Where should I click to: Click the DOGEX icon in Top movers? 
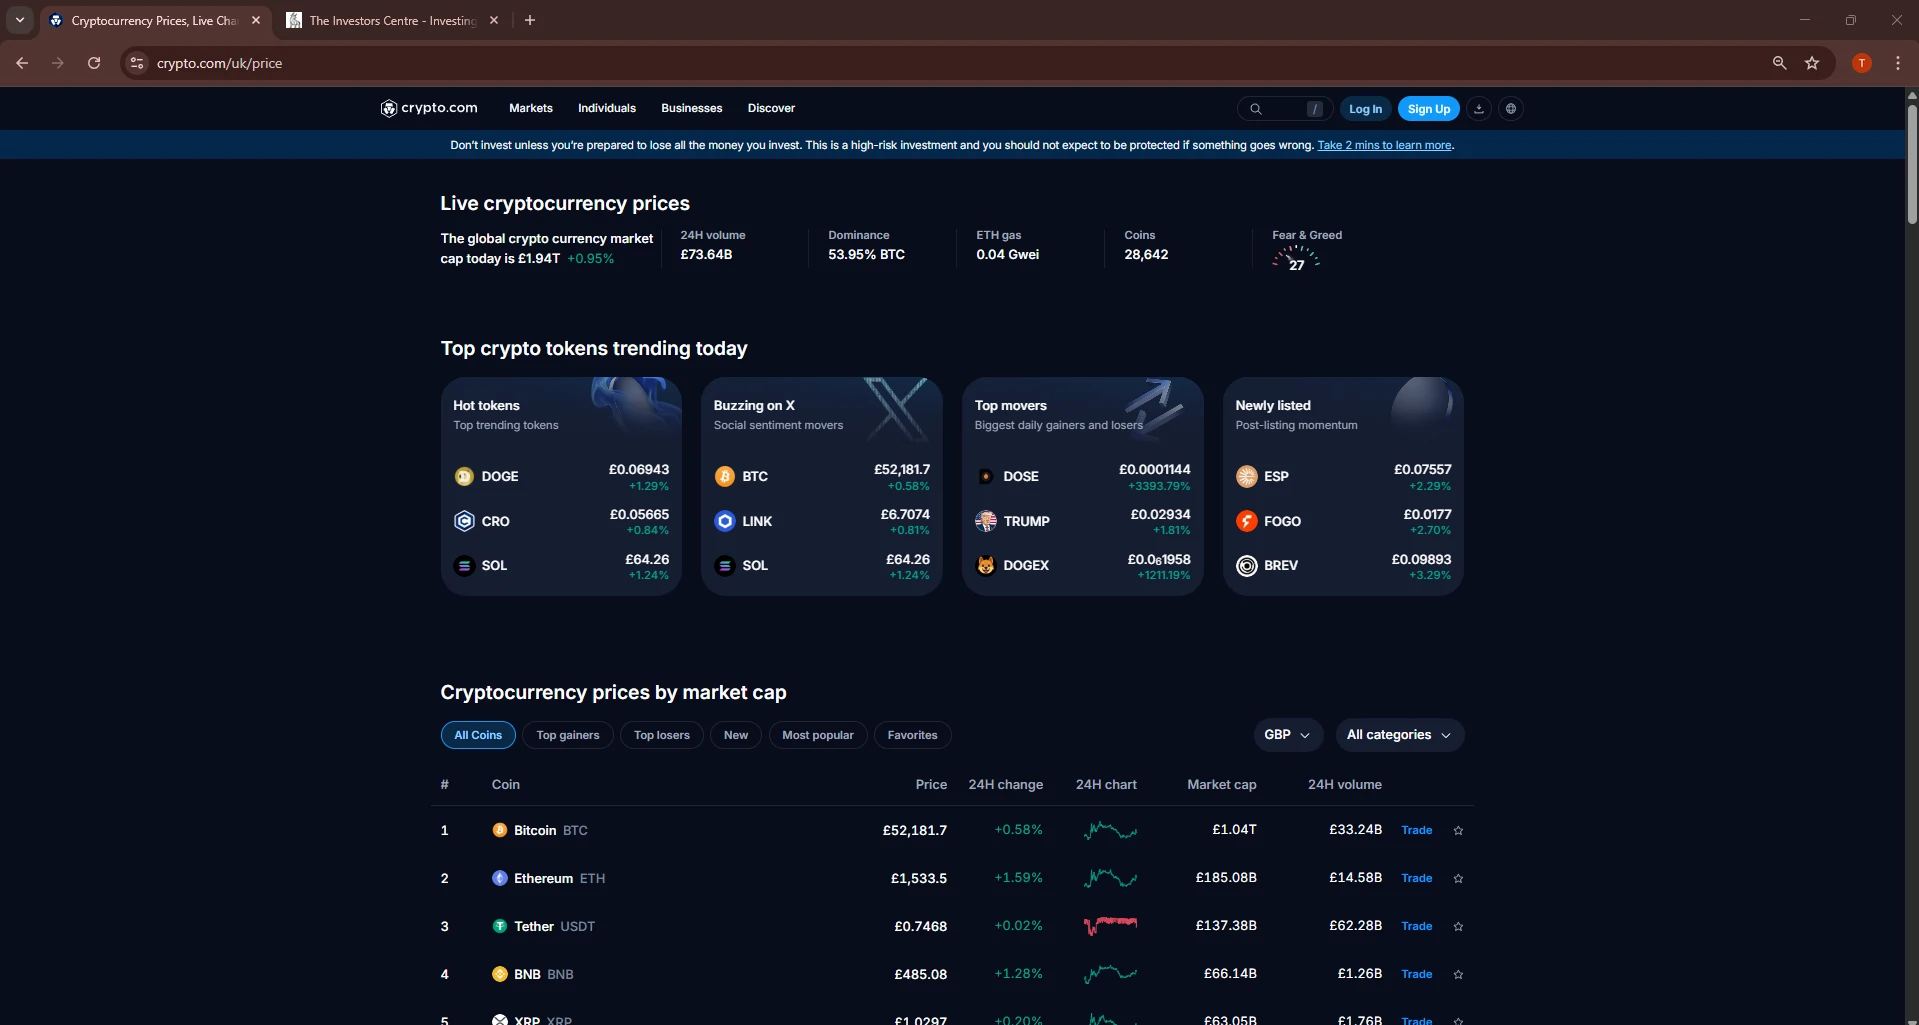click(986, 566)
